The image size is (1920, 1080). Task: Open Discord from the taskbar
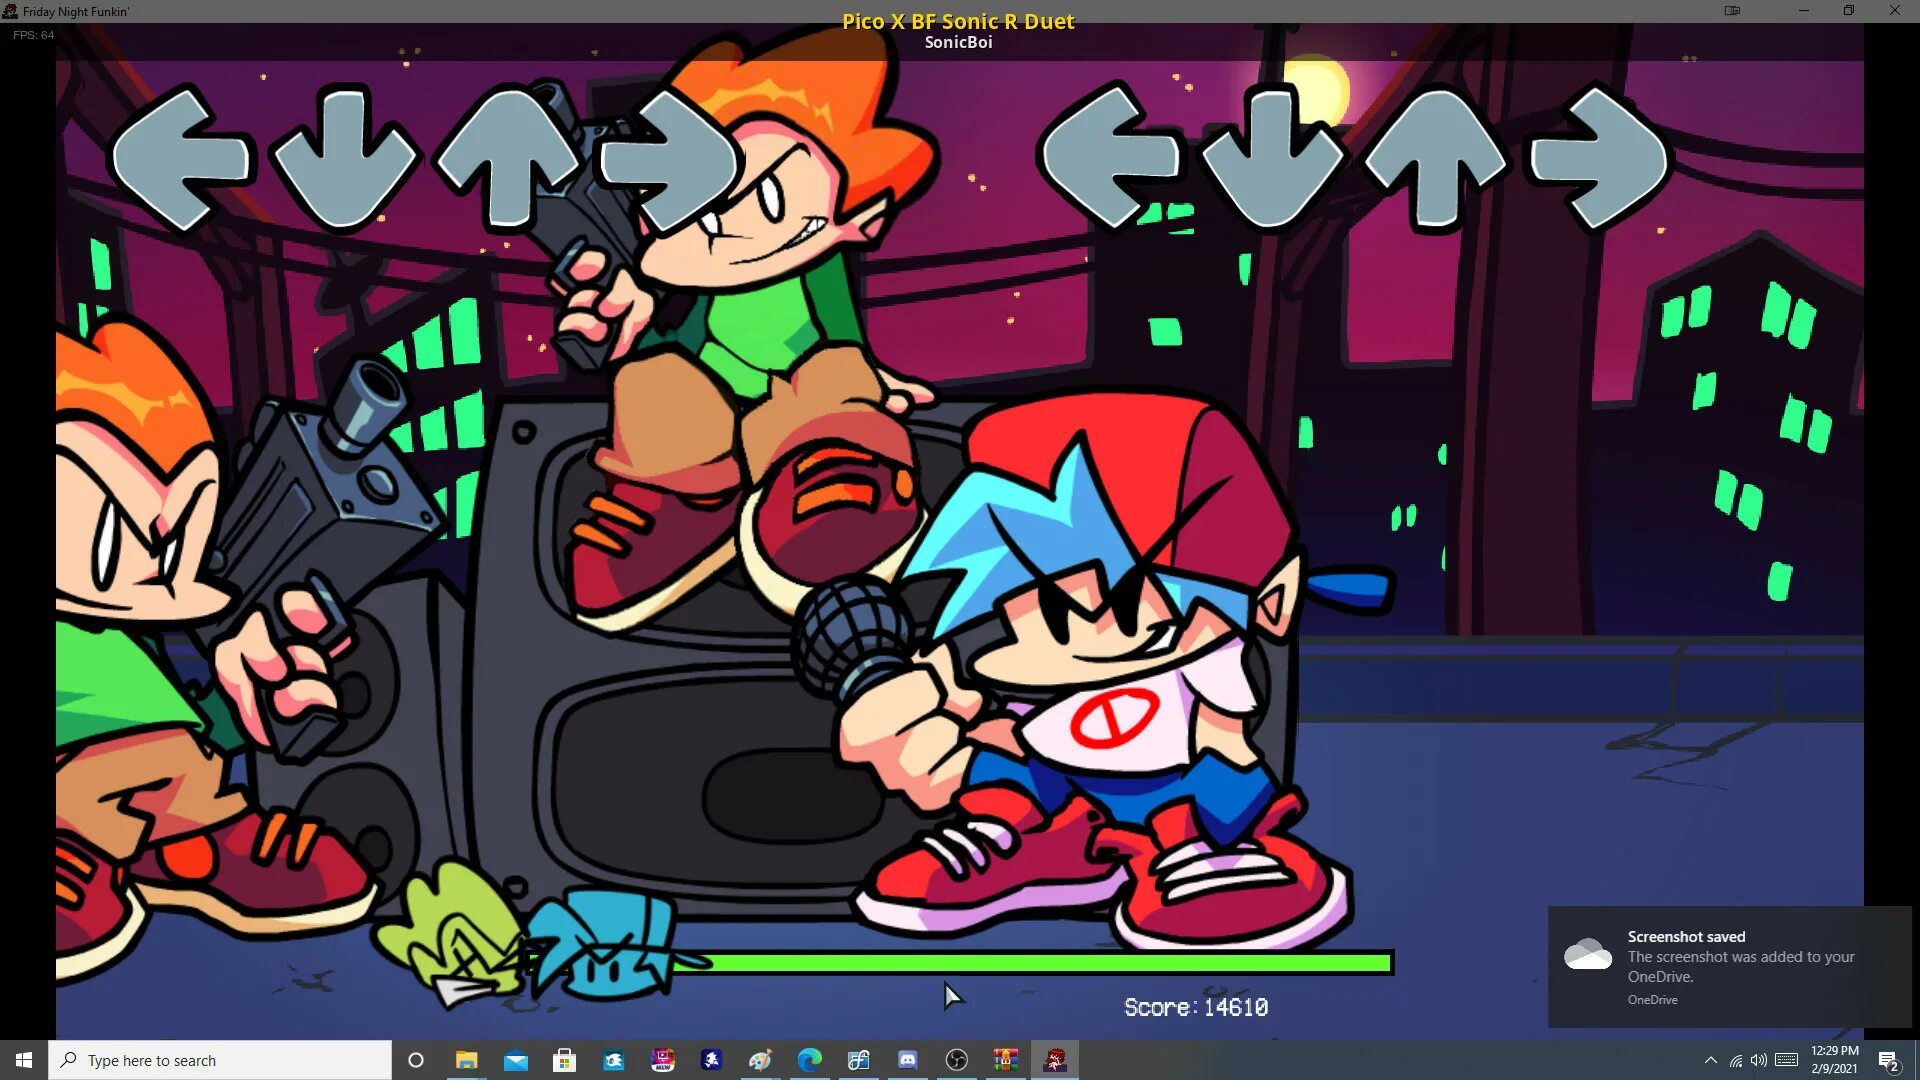tap(907, 1060)
